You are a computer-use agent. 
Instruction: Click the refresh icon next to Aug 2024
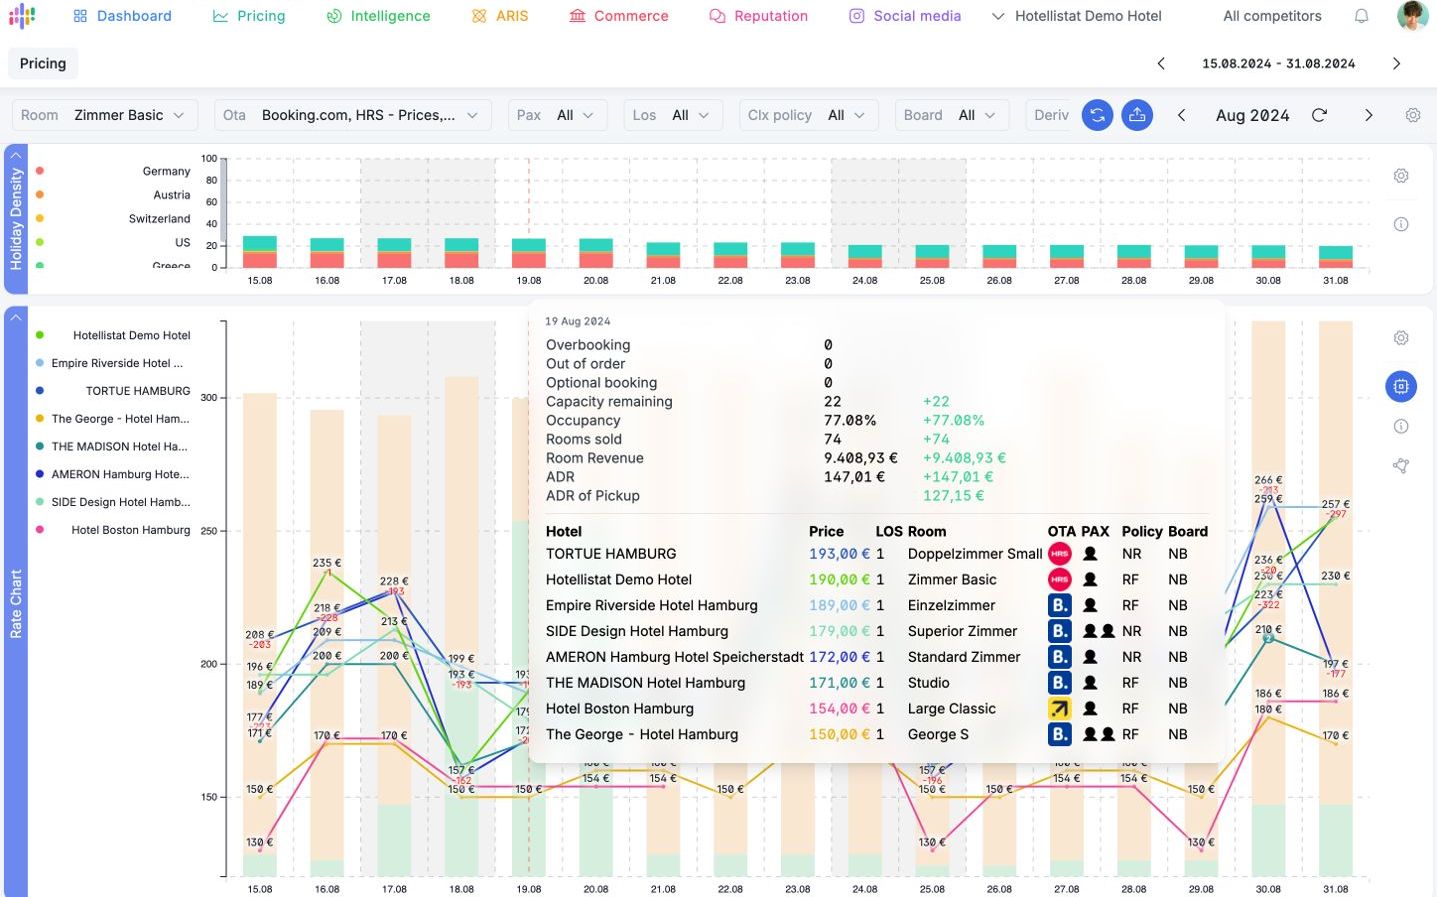[x=1319, y=115]
